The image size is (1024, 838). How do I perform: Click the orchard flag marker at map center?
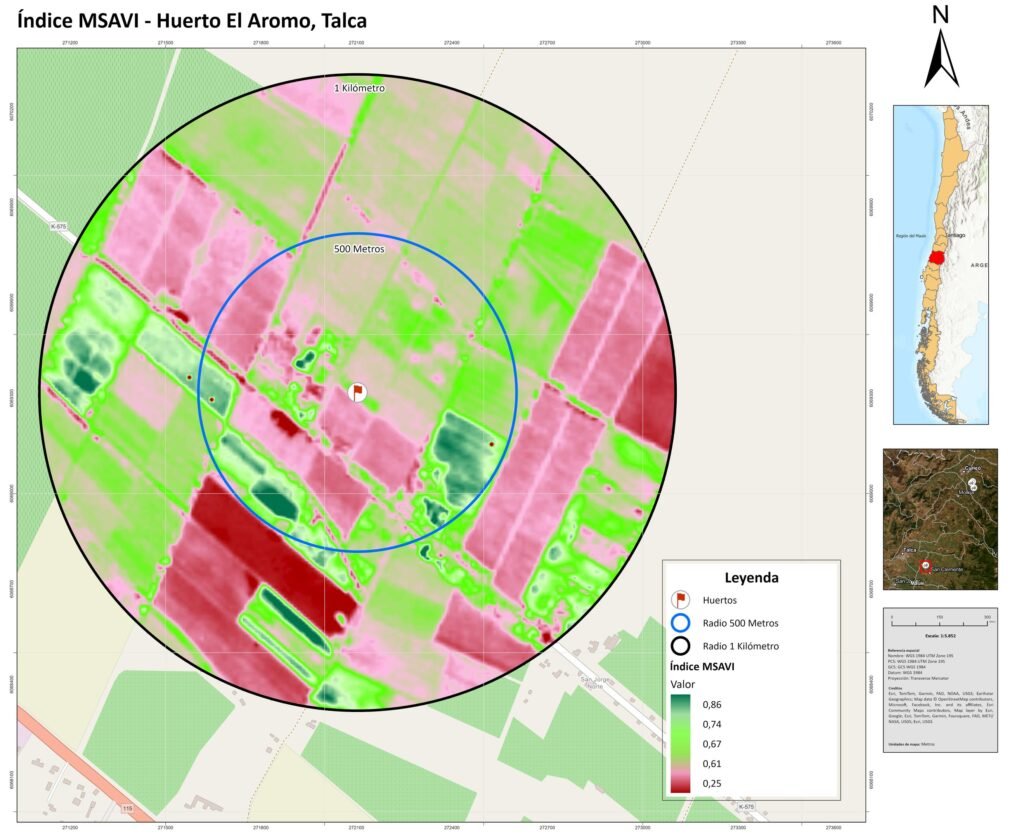tap(357, 392)
